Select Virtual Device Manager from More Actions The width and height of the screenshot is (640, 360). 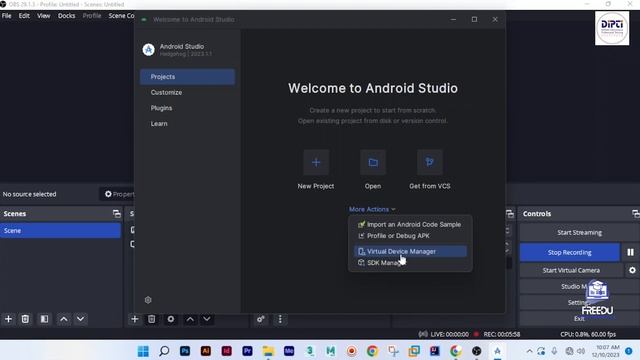click(410, 251)
